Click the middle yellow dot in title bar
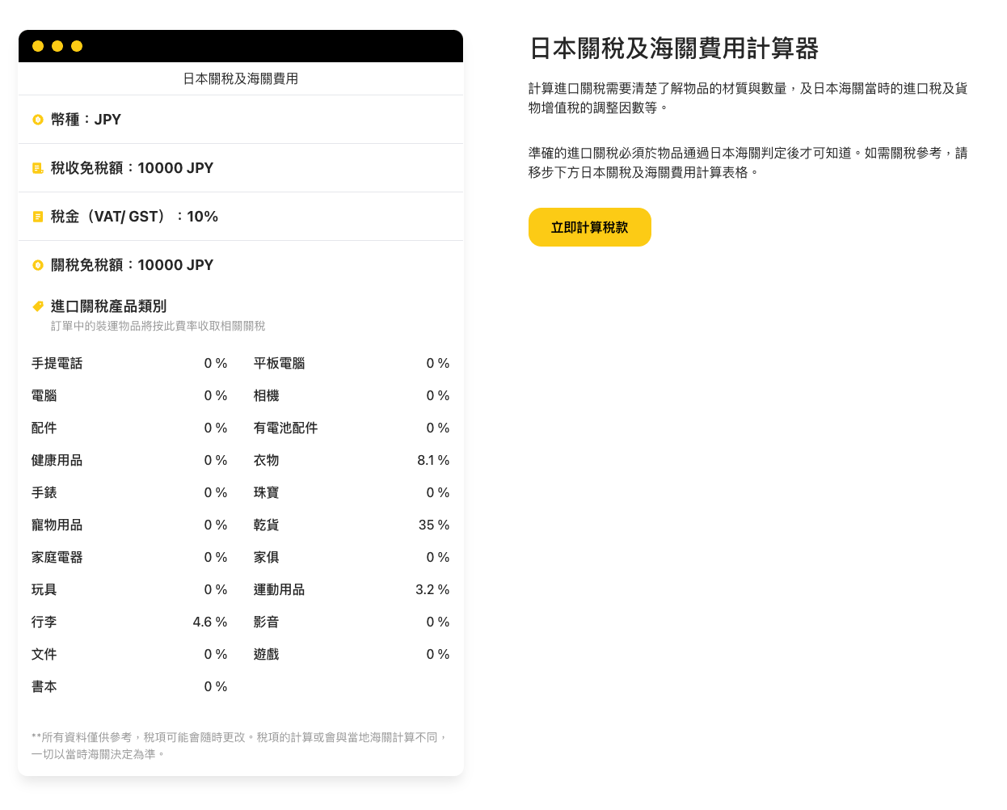Image resolution: width=1007 pixels, height=810 pixels. pyautogui.click(x=57, y=46)
